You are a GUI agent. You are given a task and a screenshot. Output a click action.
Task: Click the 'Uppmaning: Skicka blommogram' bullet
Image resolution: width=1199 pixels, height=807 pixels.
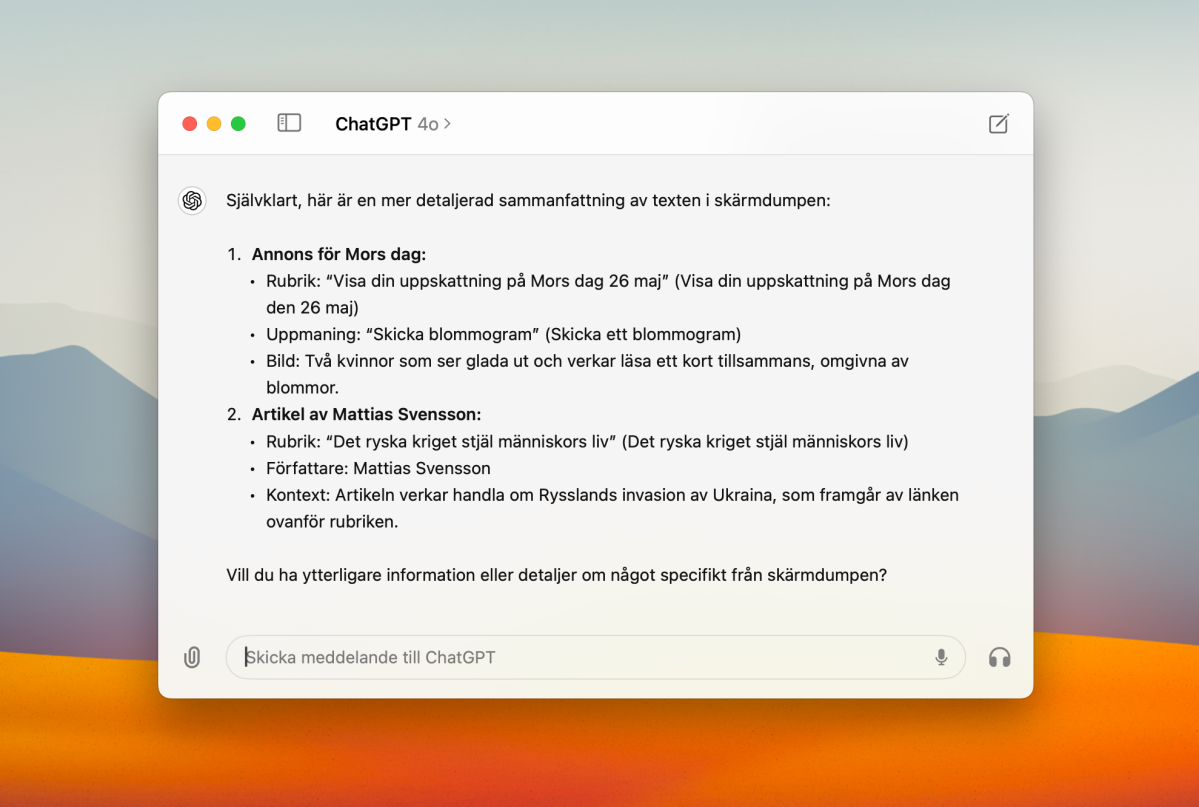coord(503,334)
